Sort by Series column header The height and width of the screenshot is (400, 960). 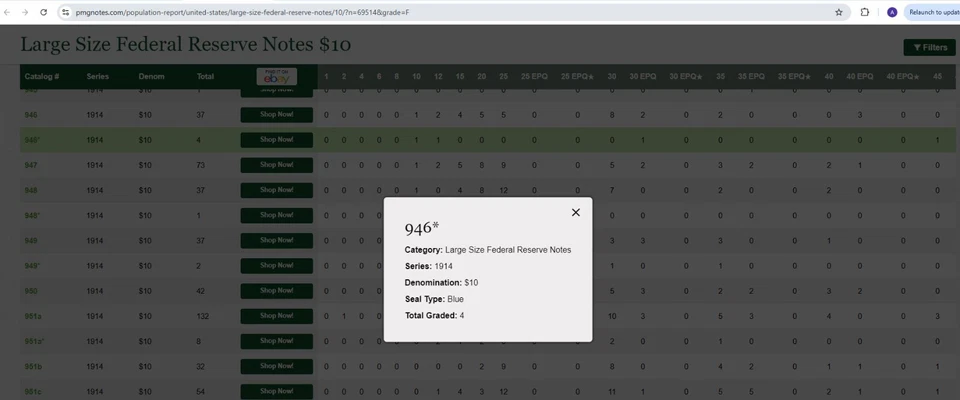(x=97, y=77)
